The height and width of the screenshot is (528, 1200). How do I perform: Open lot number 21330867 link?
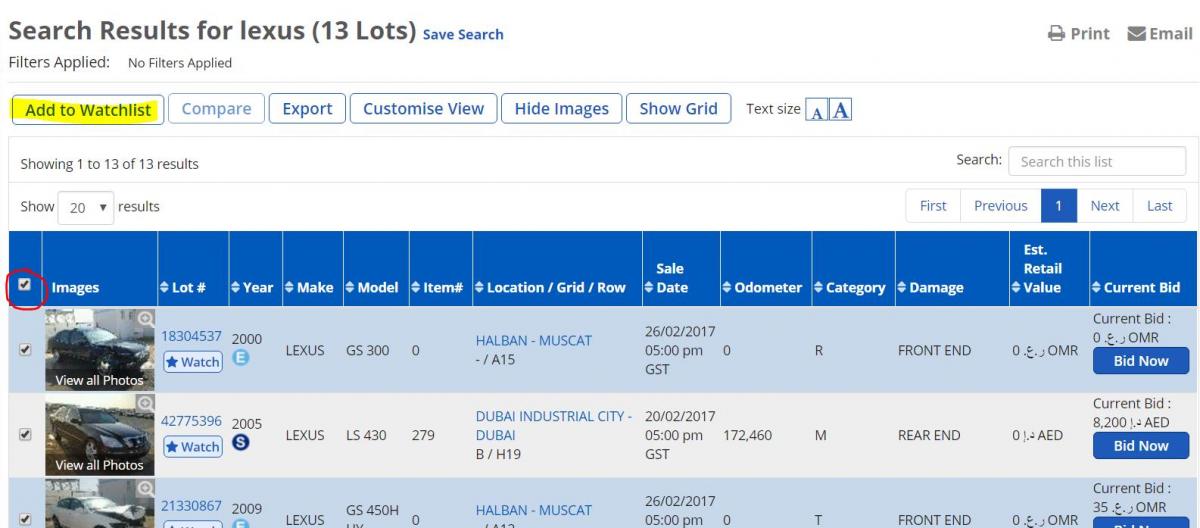coord(193,507)
